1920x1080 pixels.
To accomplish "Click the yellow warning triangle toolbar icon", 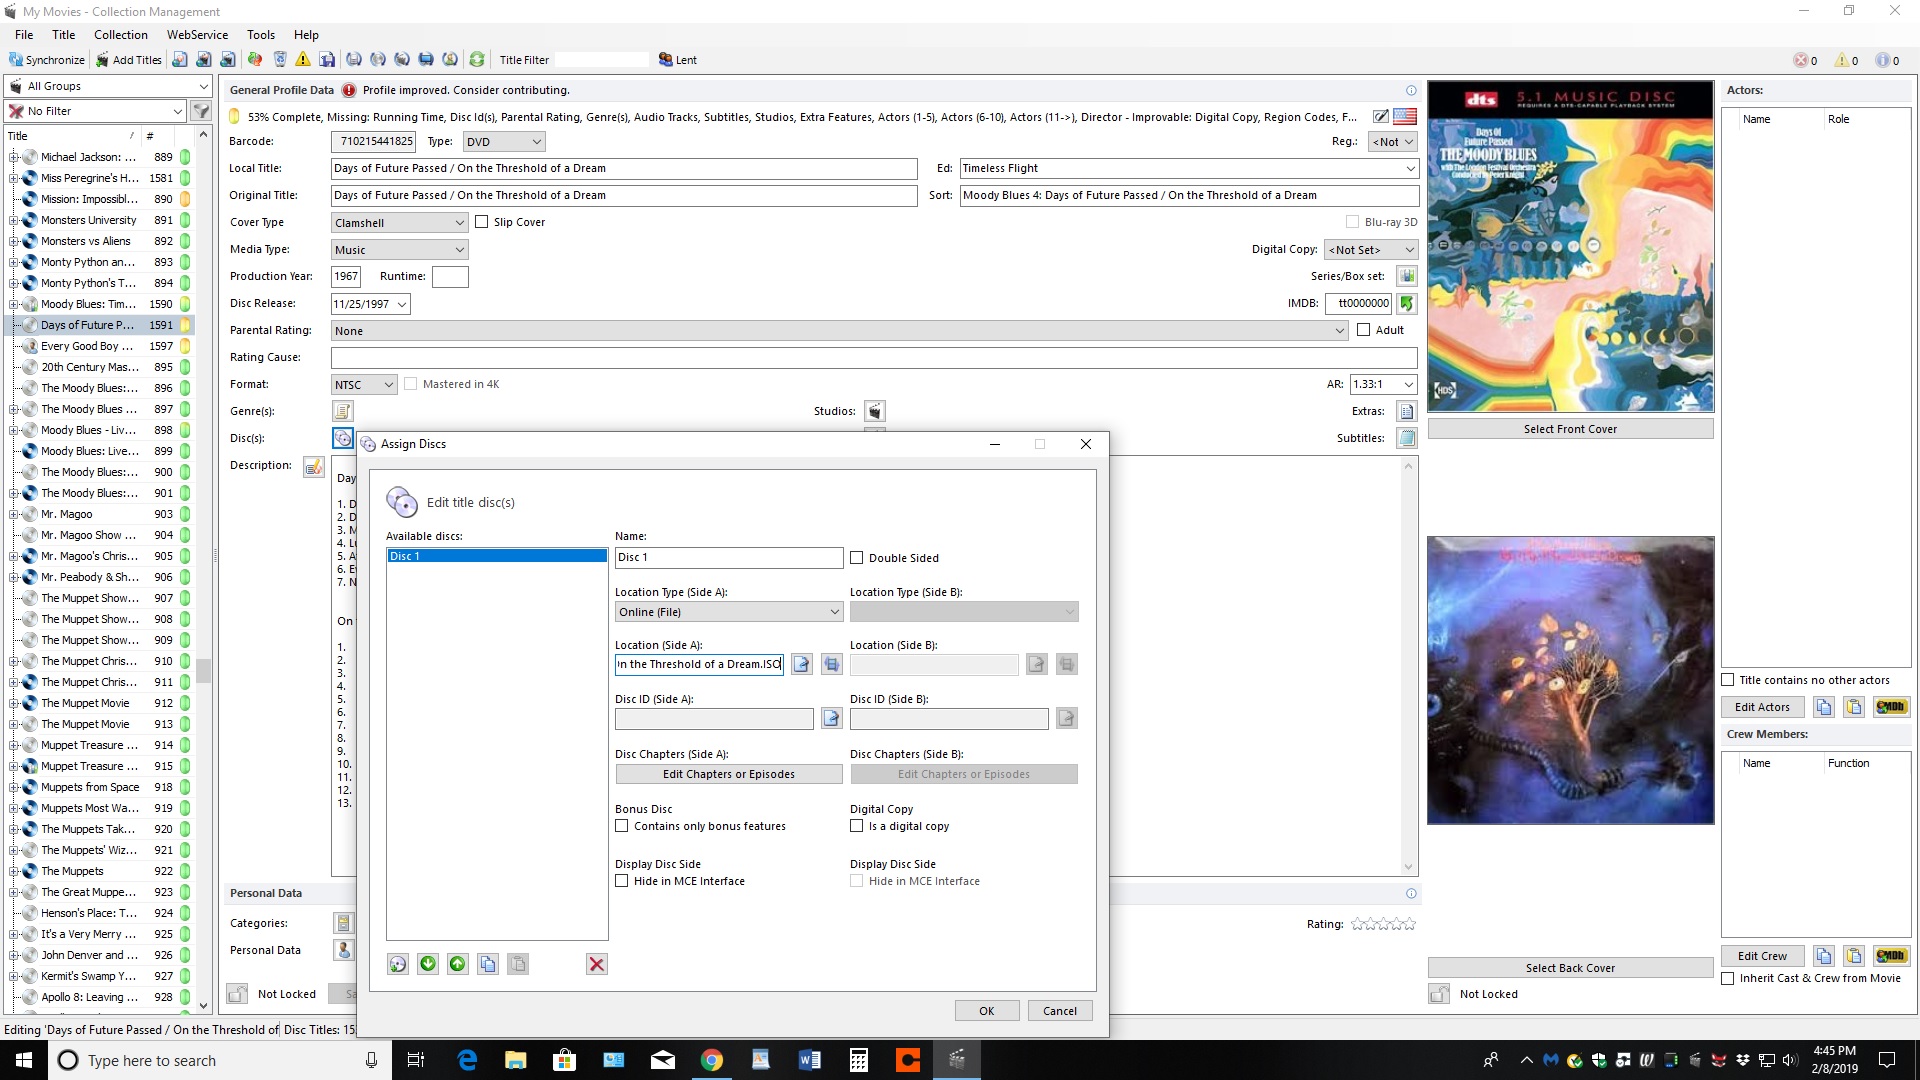I will [303, 60].
